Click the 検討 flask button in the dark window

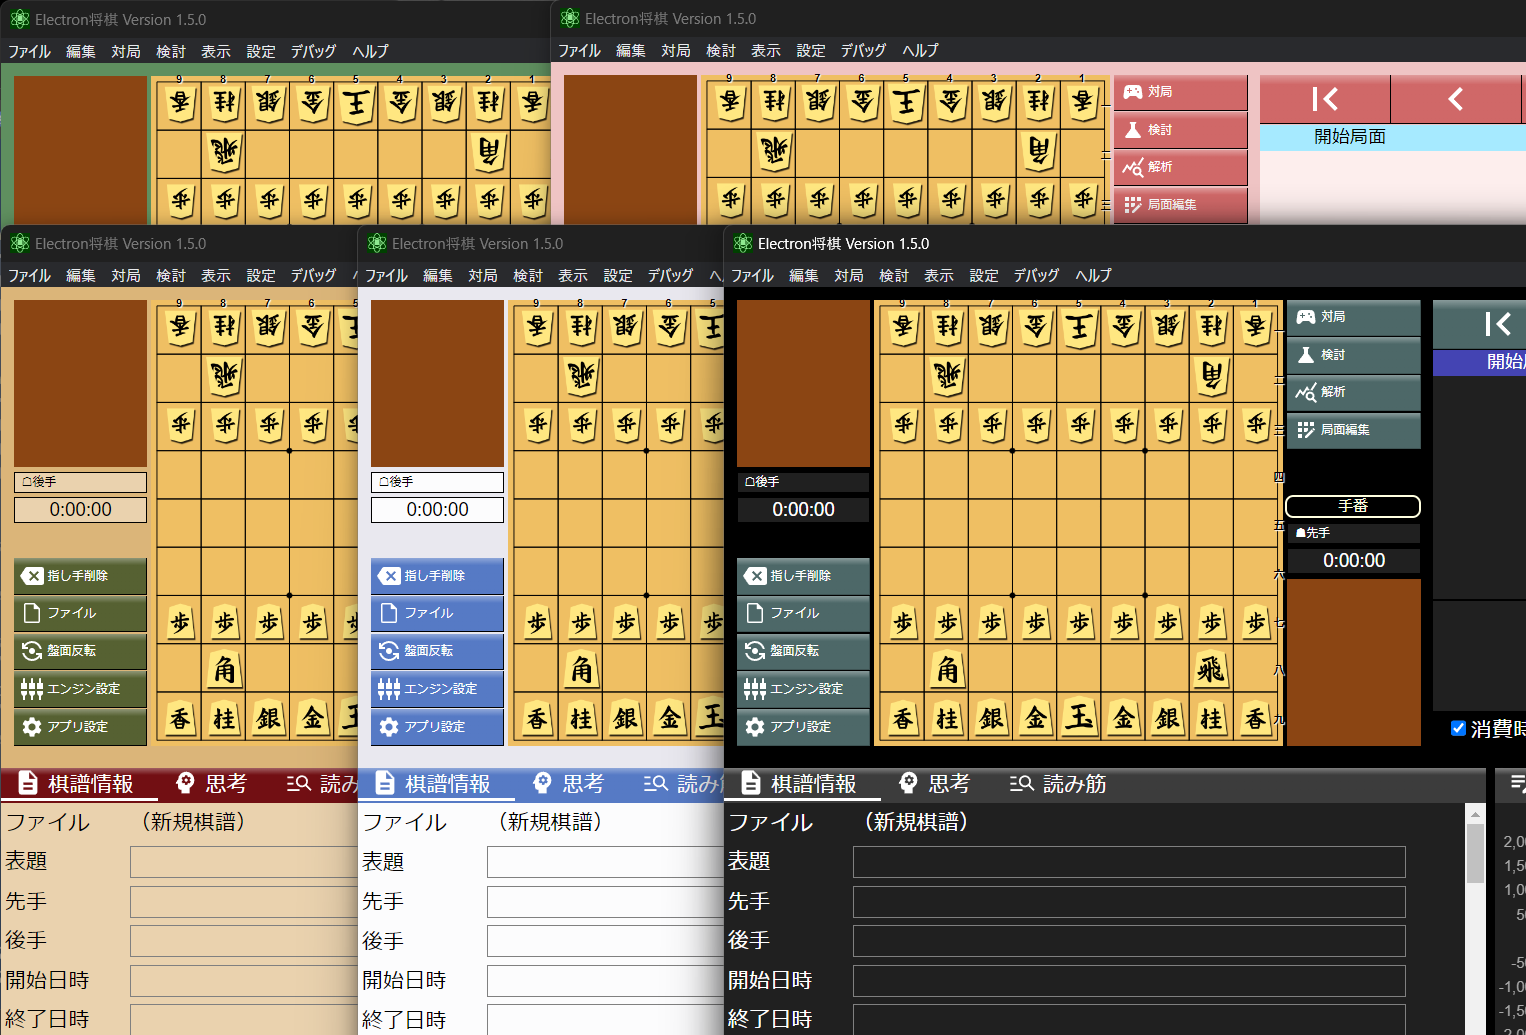(x=1353, y=355)
